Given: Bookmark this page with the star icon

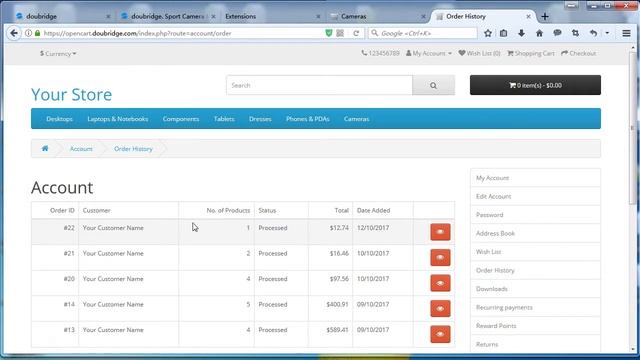Looking at the screenshot, I should click(x=488, y=33).
